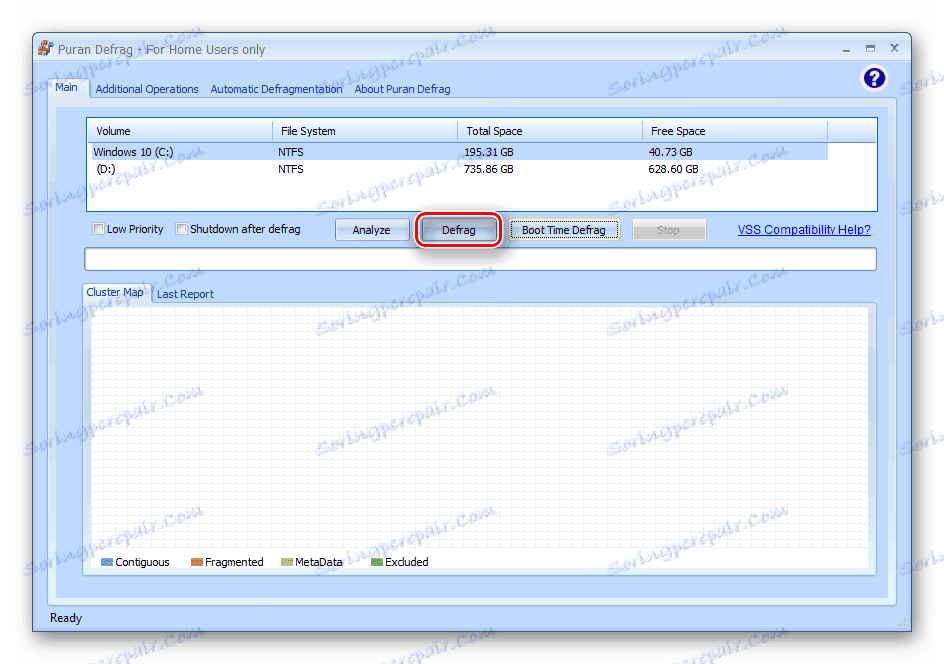The height and width of the screenshot is (664, 944).
Task: Click the NTFS cell in the D: row
Action: coord(291,169)
